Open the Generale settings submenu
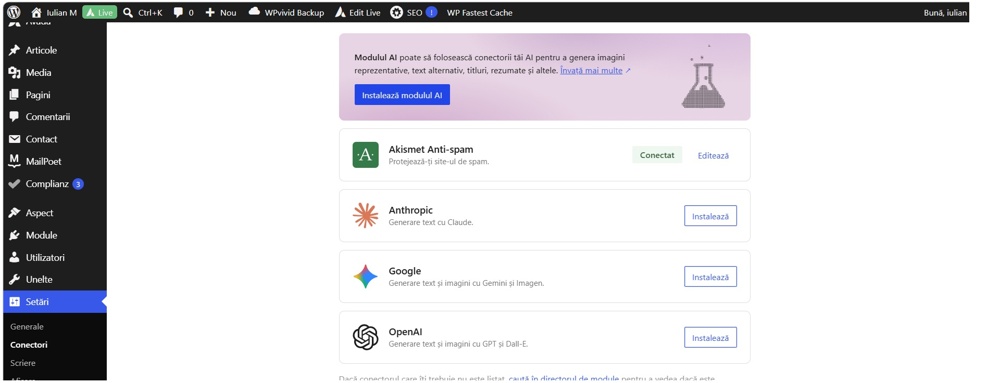1000x383 pixels. tap(27, 326)
